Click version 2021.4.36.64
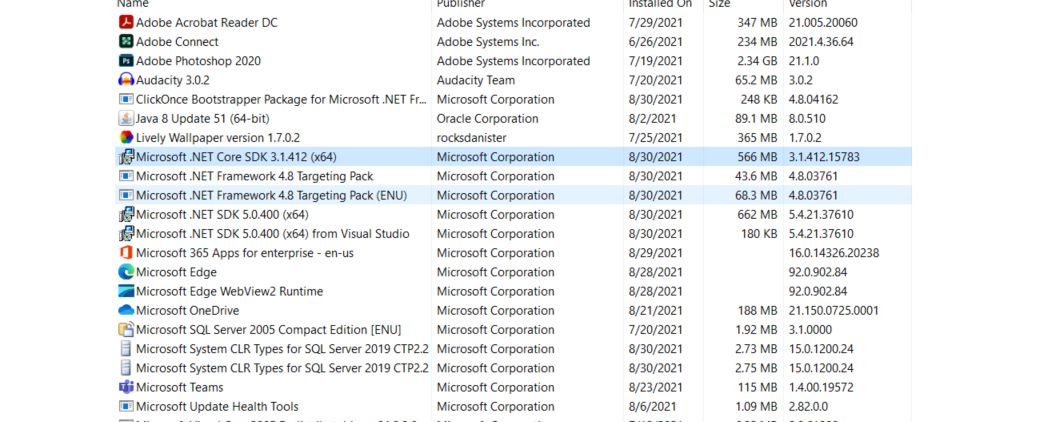The width and height of the screenshot is (1057, 422). (x=821, y=42)
